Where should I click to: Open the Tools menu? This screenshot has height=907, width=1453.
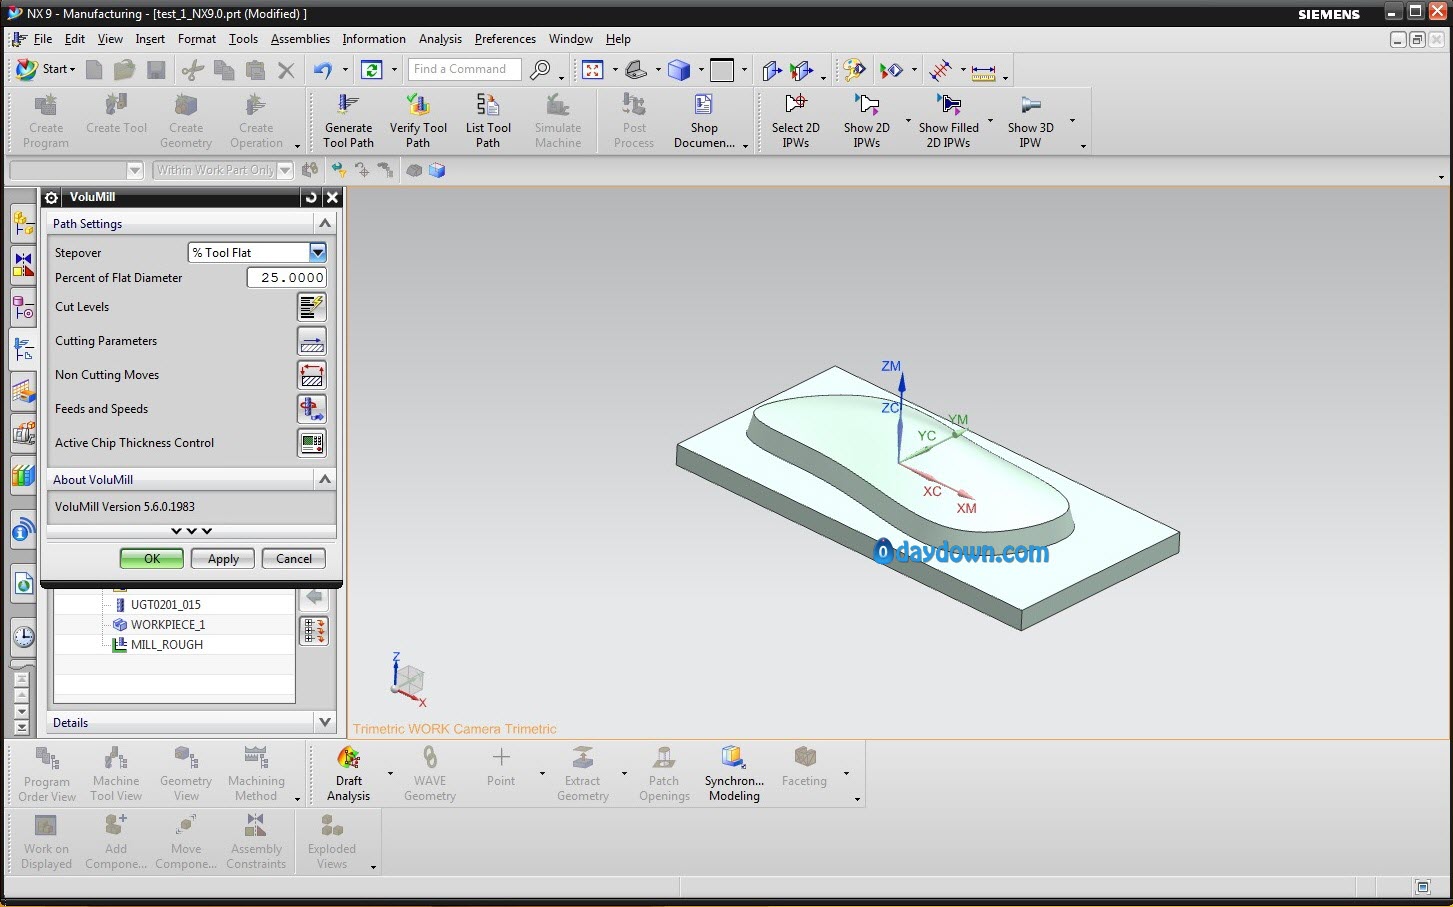[243, 39]
